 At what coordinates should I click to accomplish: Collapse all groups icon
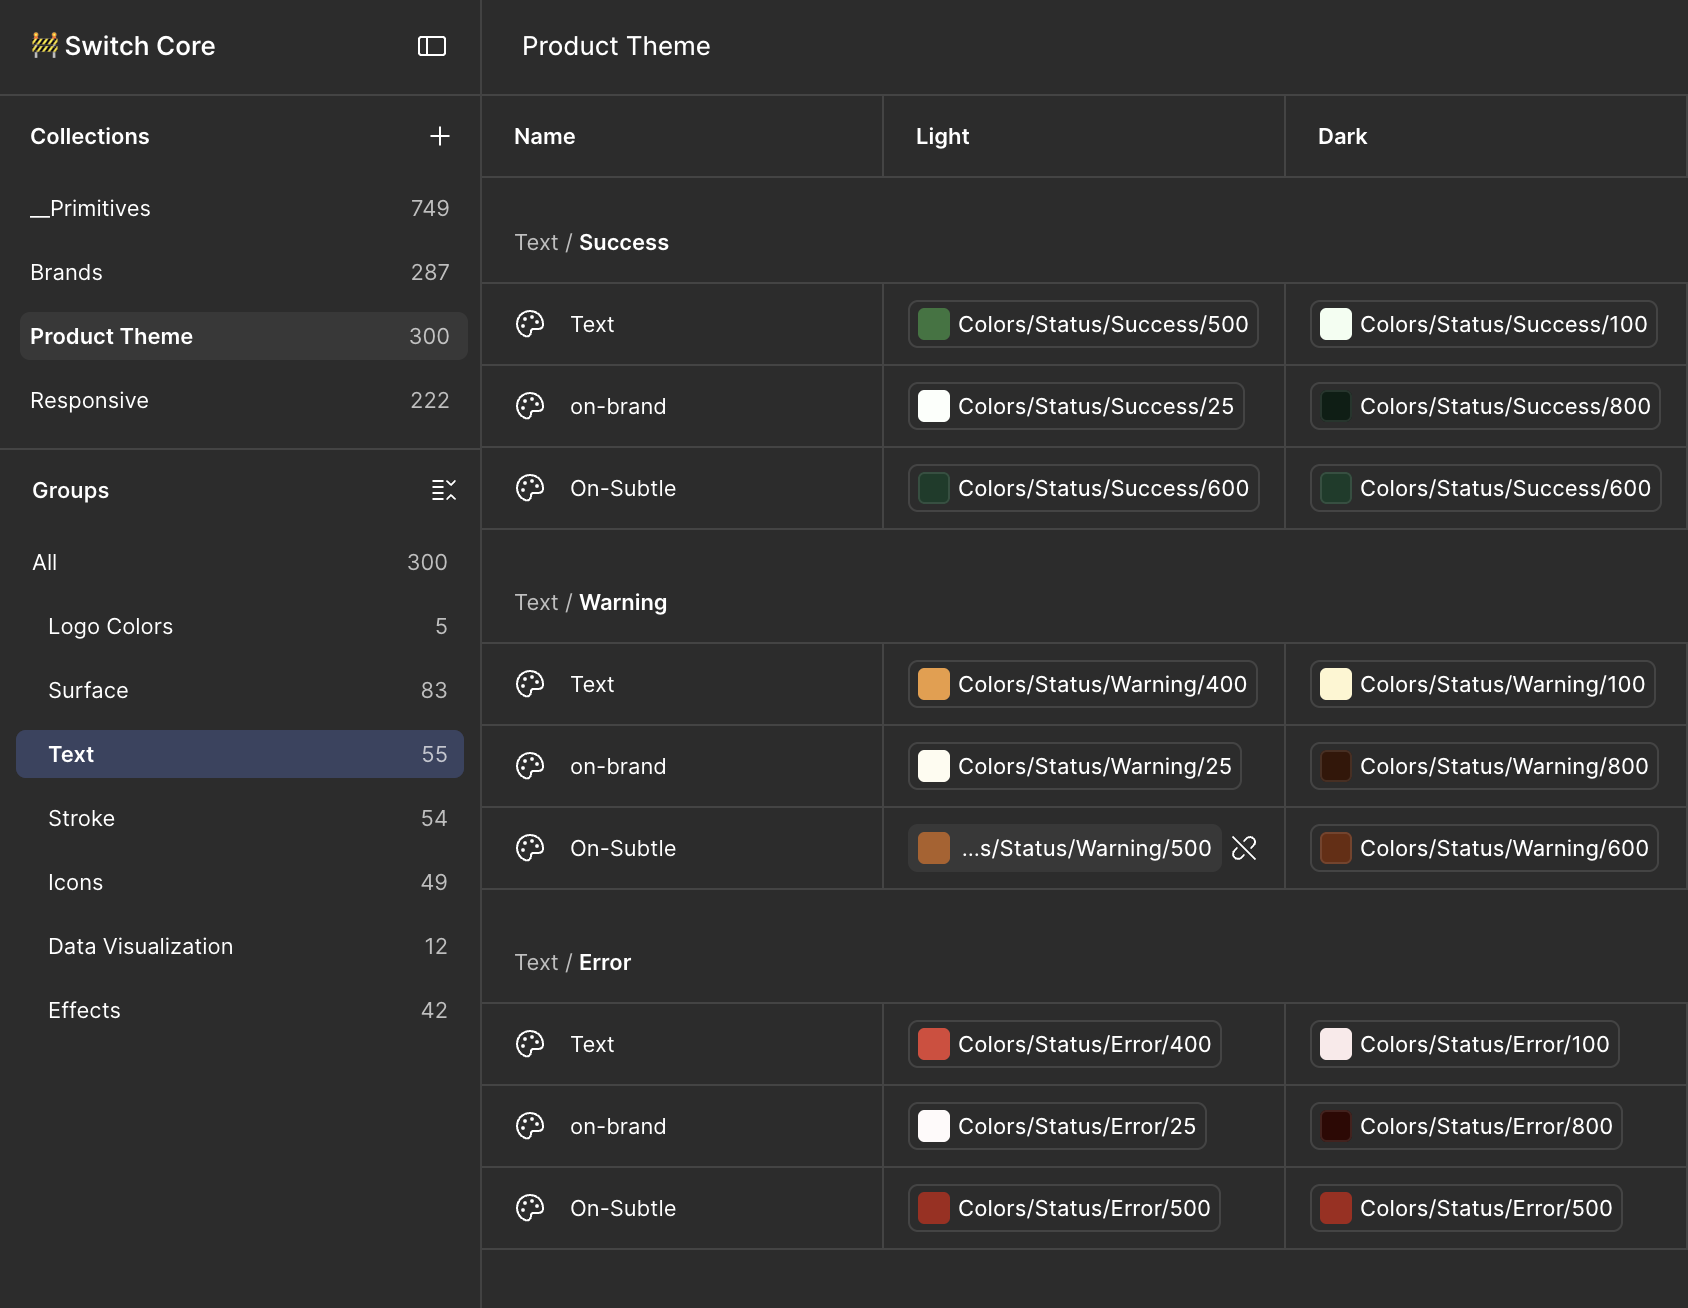443,490
